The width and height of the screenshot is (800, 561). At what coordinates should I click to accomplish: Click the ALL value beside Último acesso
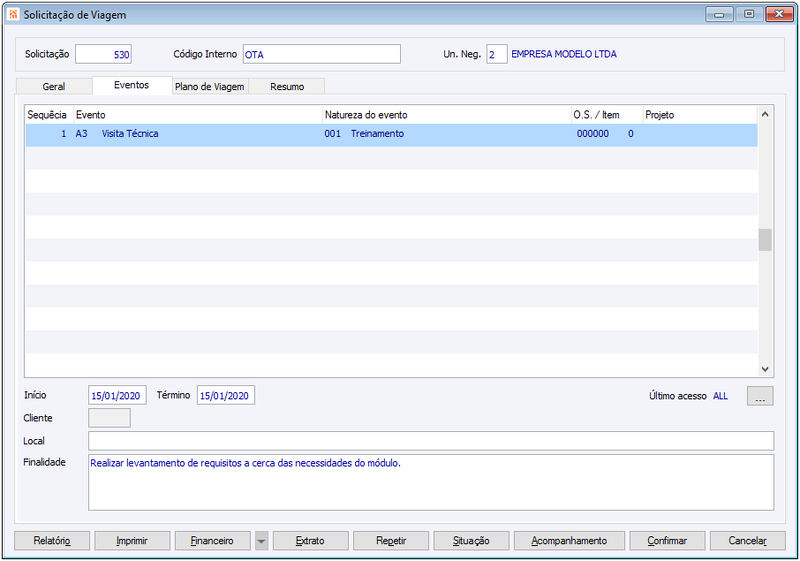720,396
